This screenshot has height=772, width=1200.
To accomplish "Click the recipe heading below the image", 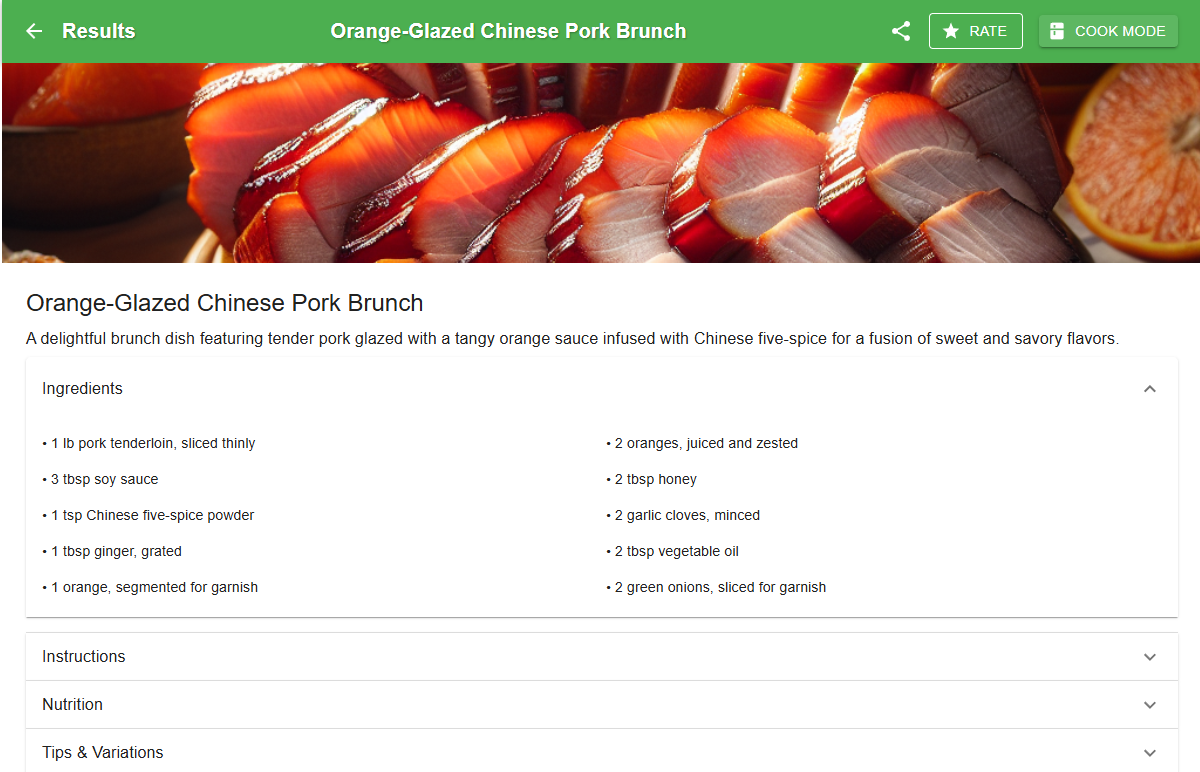I will [225, 303].
